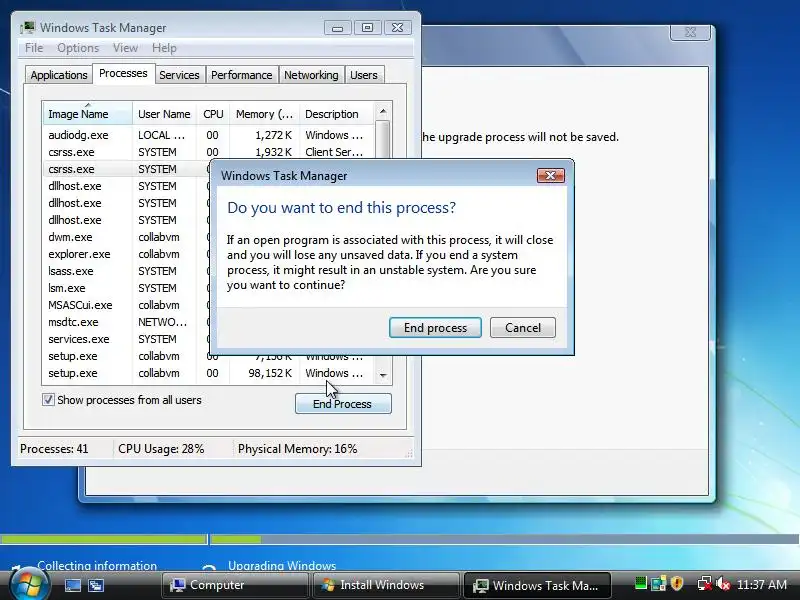
Task: Sort by Memory column header
Action: click(264, 114)
